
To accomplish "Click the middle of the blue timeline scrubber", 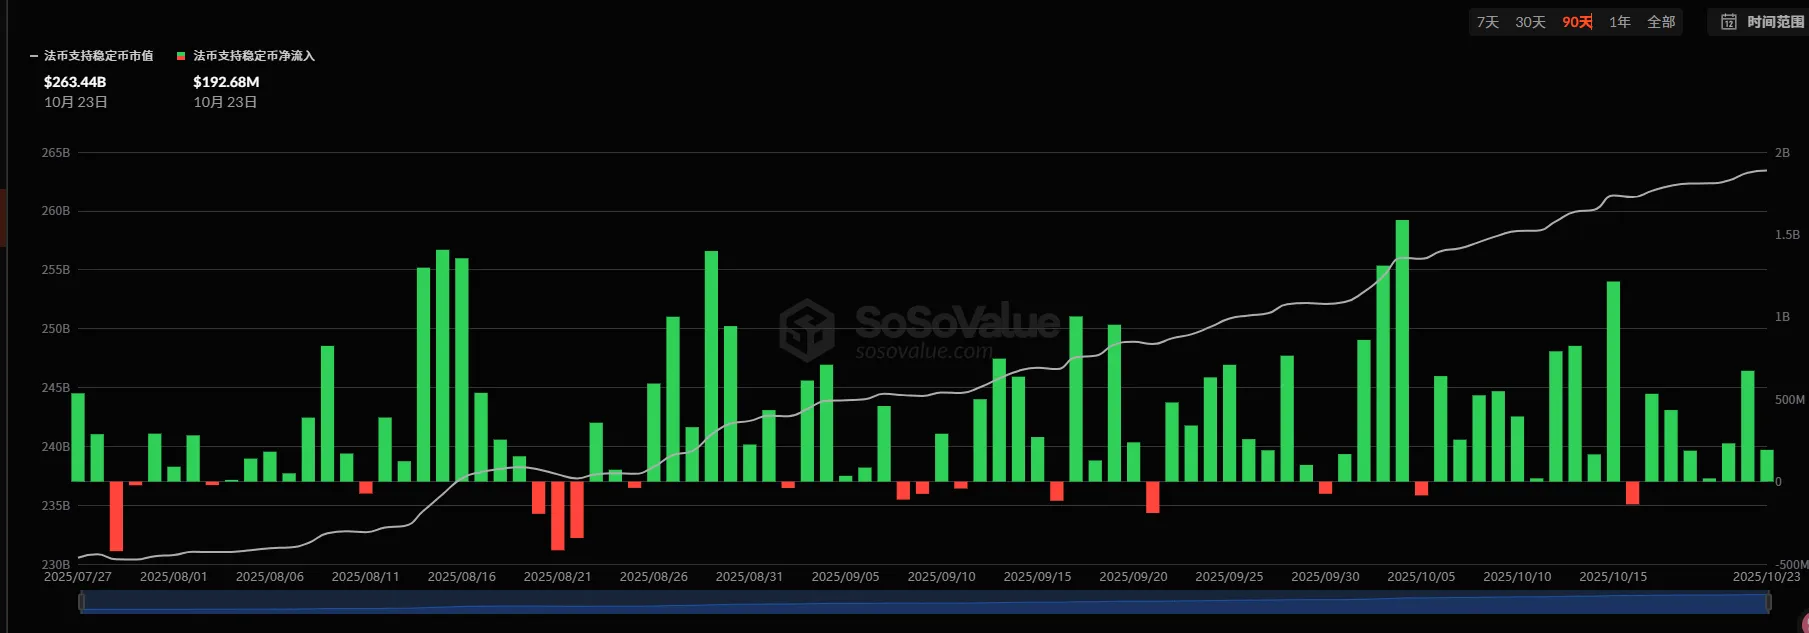I will [924, 602].
